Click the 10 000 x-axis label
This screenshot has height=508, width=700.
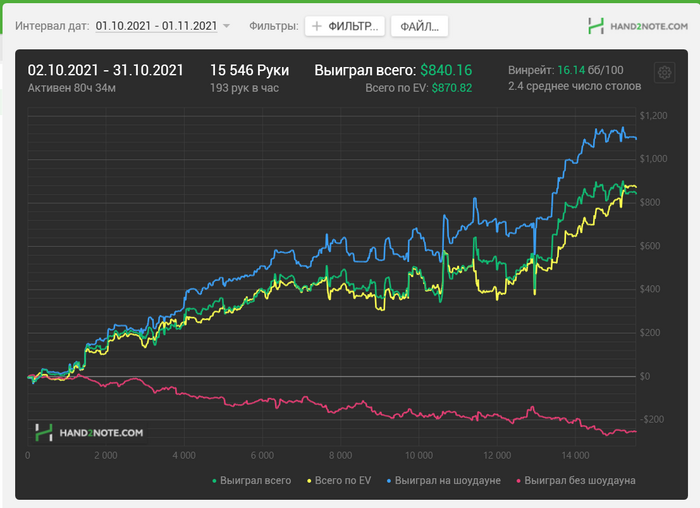pyautogui.click(x=419, y=456)
